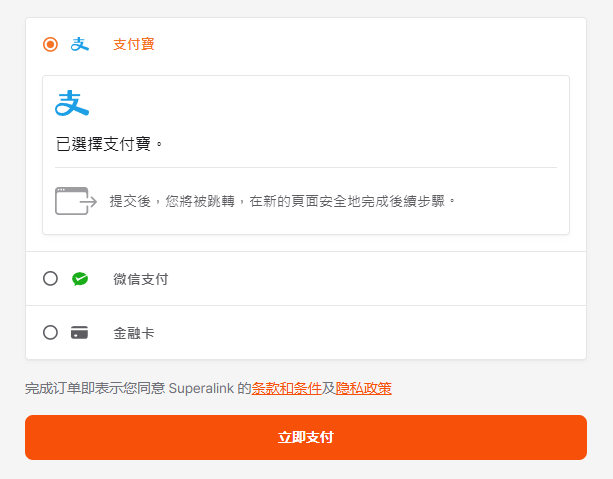
Task: Click the Superalink agreement text
Action: tap(208, 388)
